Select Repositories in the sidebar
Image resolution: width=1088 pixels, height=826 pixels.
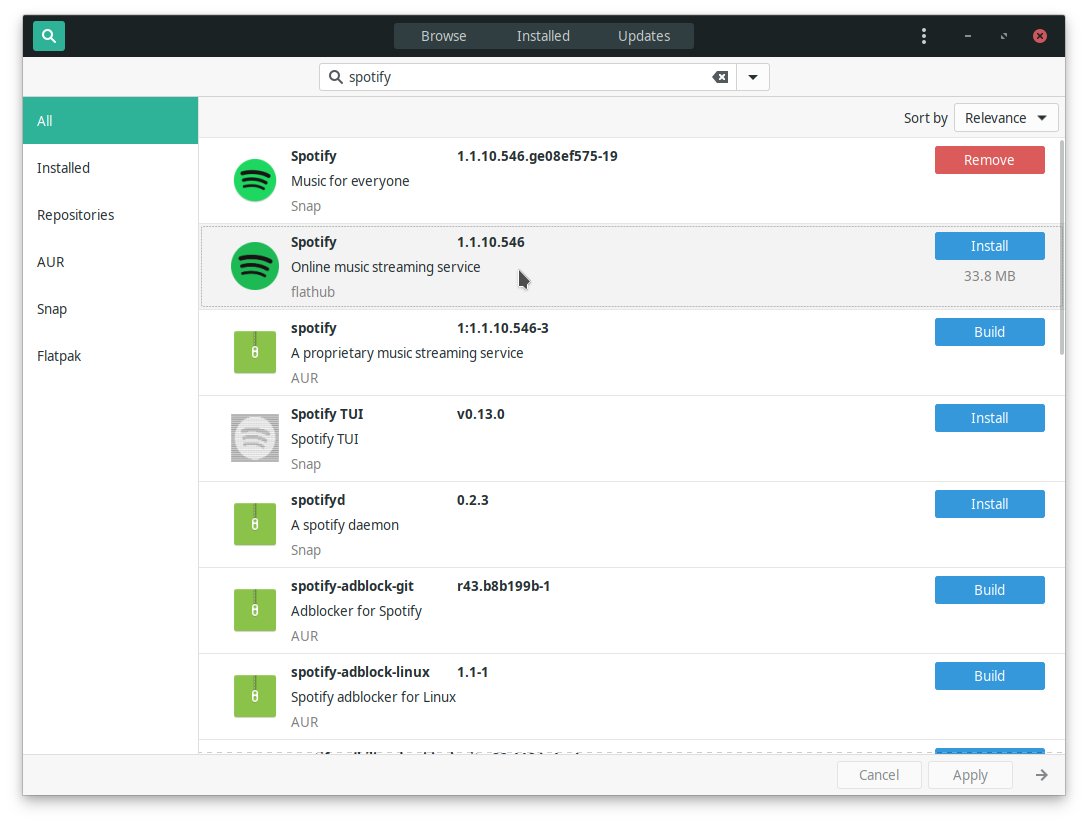pos(110,215)
